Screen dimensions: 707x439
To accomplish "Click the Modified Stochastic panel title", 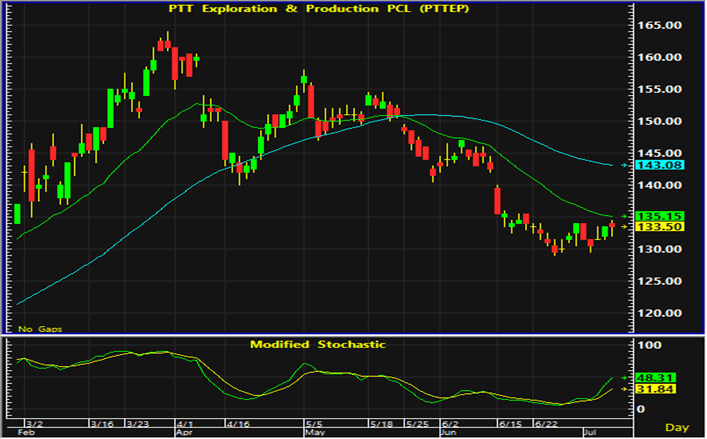I will [x=318, y=345].
